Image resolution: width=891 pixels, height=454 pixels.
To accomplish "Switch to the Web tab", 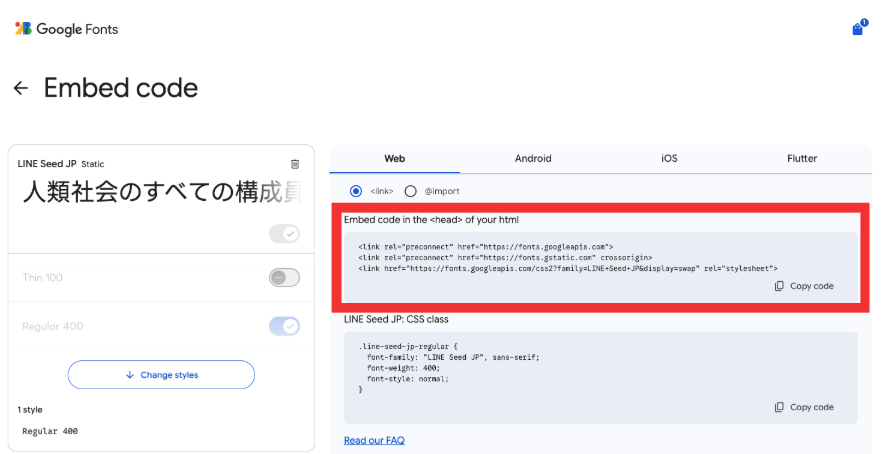I will [395, 158].
